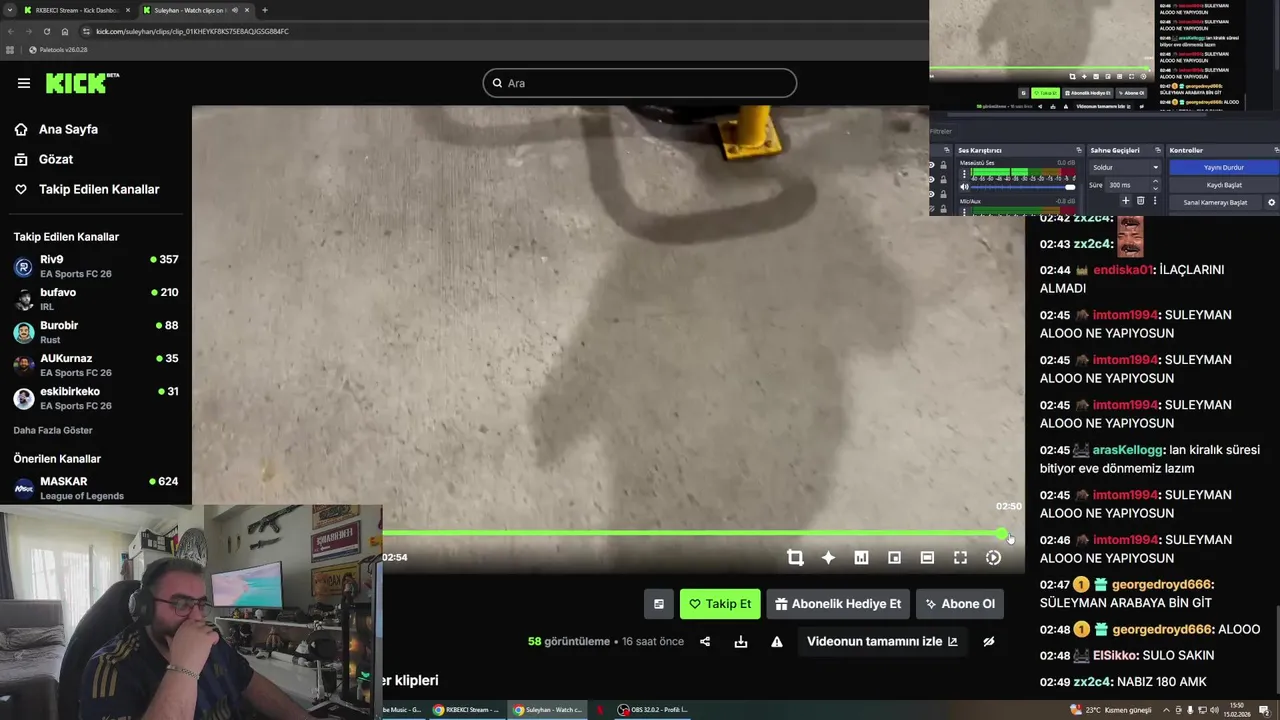The image size is (1280, 720).
Task: Seek using the green video progress bar
Action: click(692, 534)
